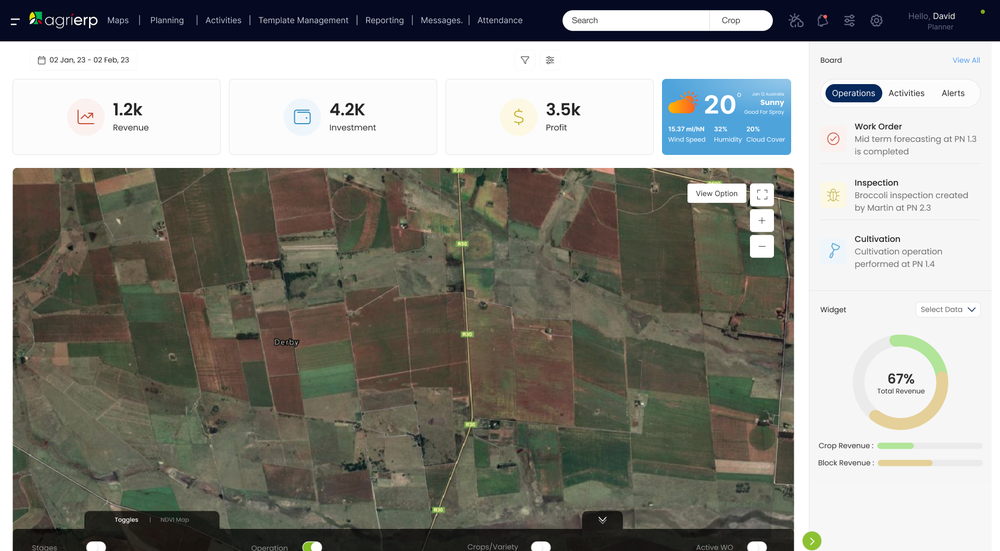Viewport: 1000px width, 551px height.
Task: Click the Work Order checkmark icon
Action: 833,138
